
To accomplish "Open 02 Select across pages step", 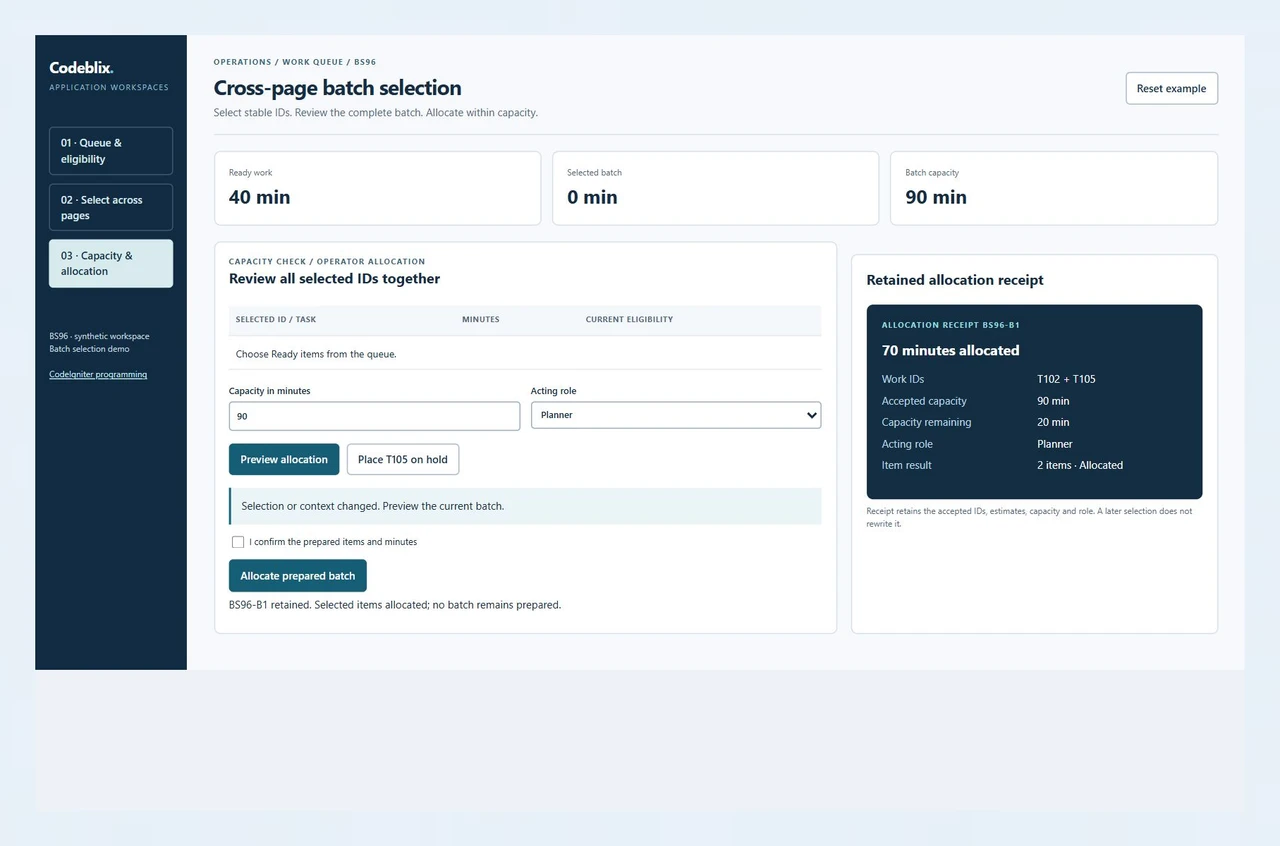I will coord(111,207).
